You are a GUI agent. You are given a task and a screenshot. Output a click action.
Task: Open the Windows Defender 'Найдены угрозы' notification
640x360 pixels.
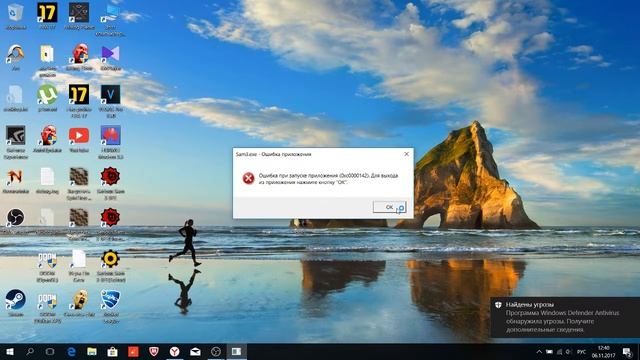565,317
